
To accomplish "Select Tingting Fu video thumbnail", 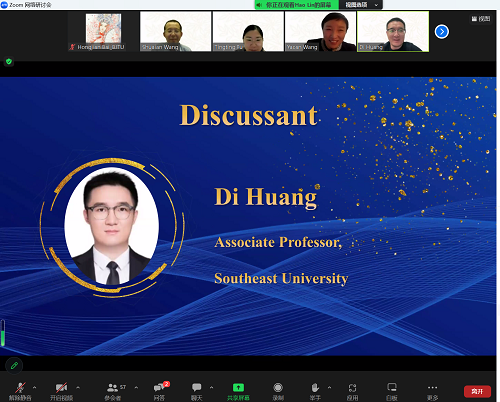I will point(248,31).
